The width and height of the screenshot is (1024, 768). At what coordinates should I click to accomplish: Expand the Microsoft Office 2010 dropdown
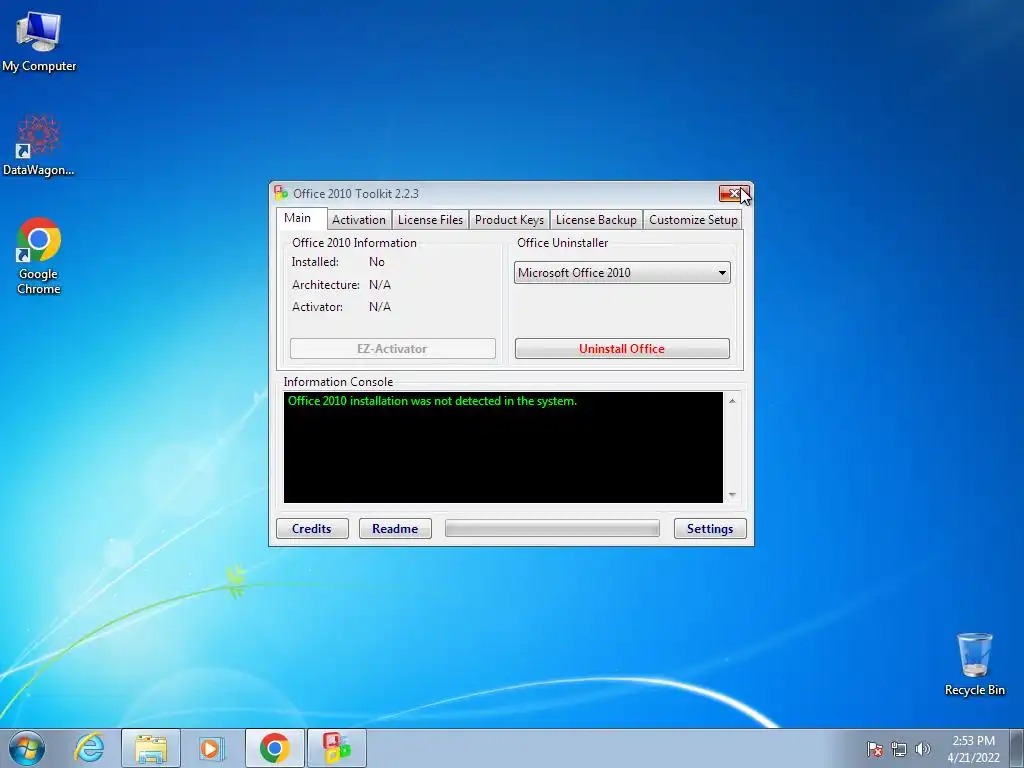click(622, 273)
